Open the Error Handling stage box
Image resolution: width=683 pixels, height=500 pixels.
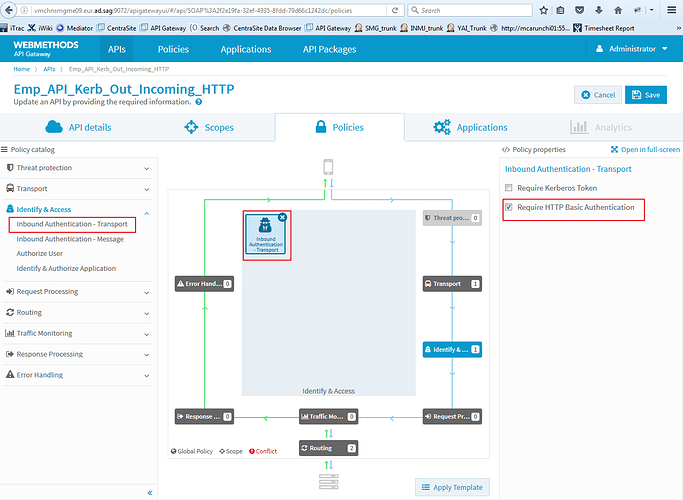point(204,284)
